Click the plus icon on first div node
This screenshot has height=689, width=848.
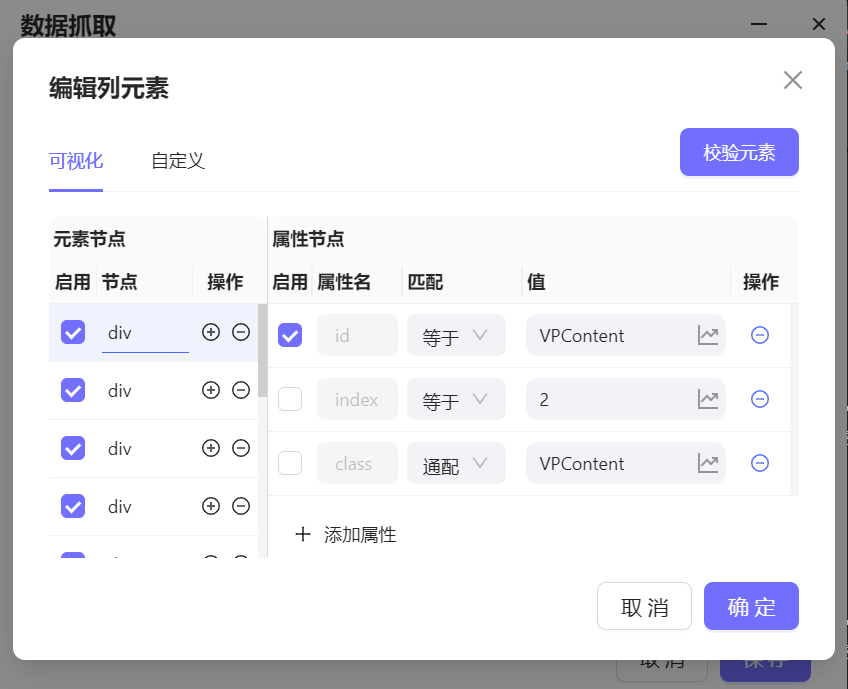pos(210,333)
